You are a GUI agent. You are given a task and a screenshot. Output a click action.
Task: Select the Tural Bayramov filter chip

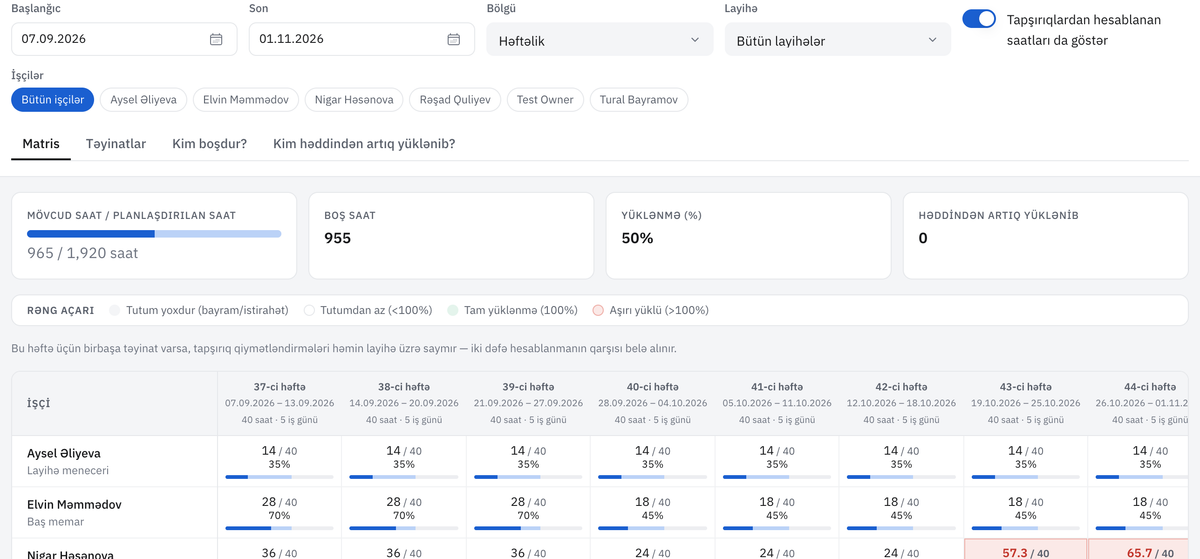(x=638, y=100)
